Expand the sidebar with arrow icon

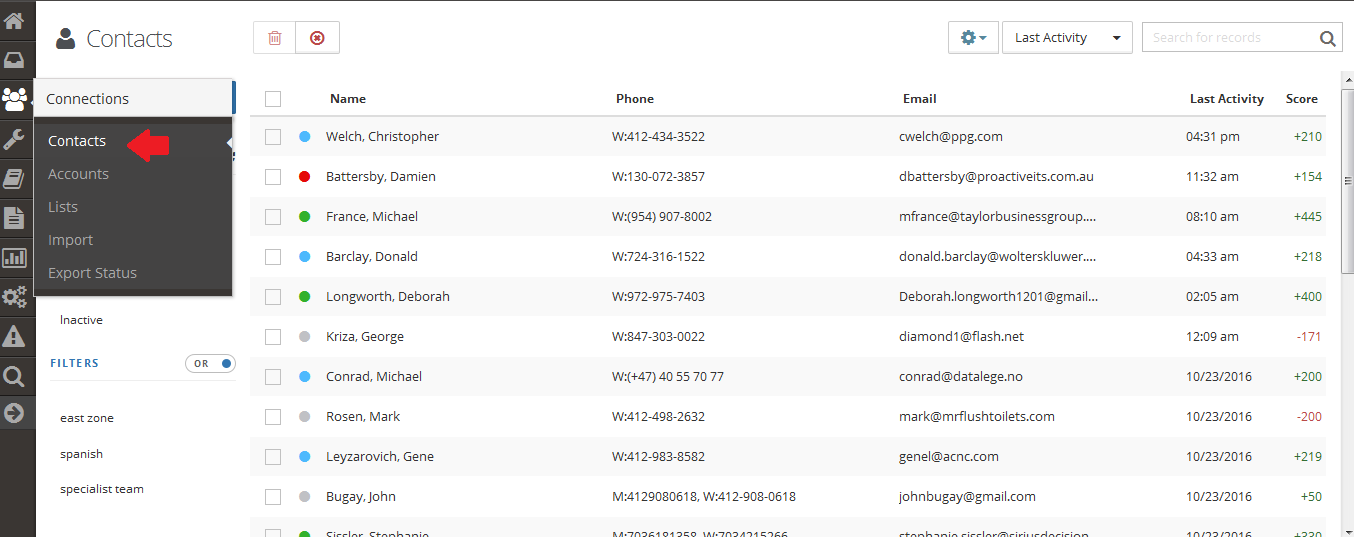pyautogui.click(x=15, y=412)
